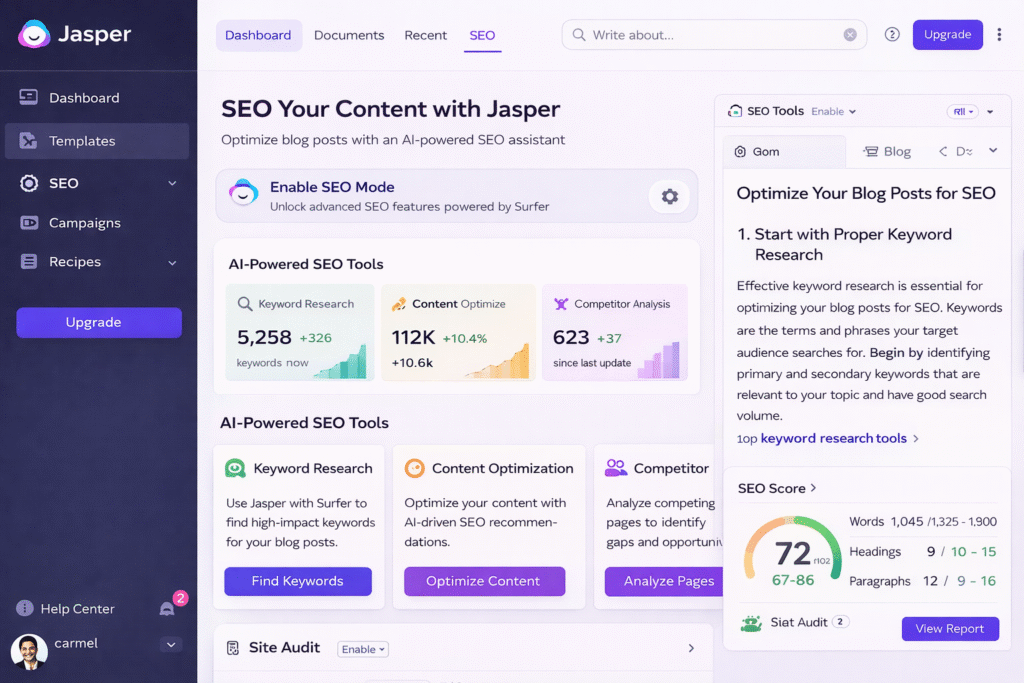
Task: Click the Templates sidebar icon
Action: (x=28, y=141)
